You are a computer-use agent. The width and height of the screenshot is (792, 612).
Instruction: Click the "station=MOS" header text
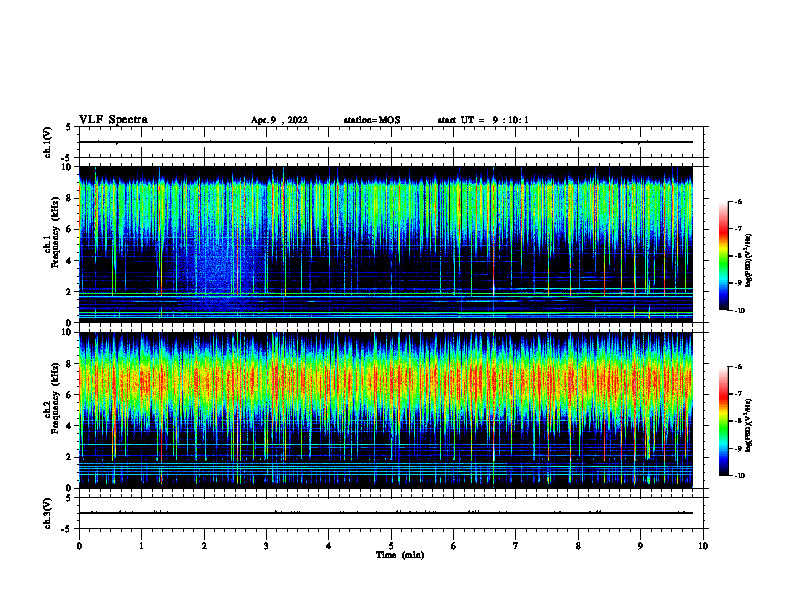point(372,120)
